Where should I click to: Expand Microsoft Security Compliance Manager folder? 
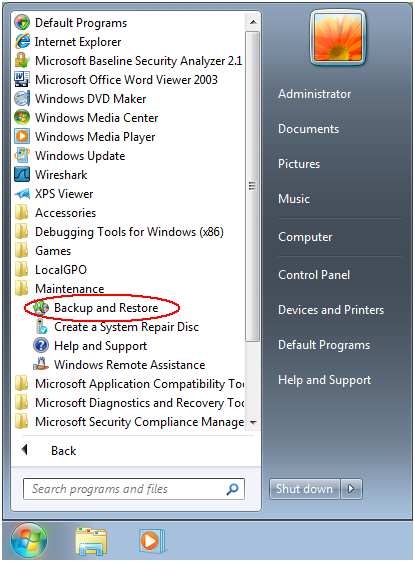[140, 422]
